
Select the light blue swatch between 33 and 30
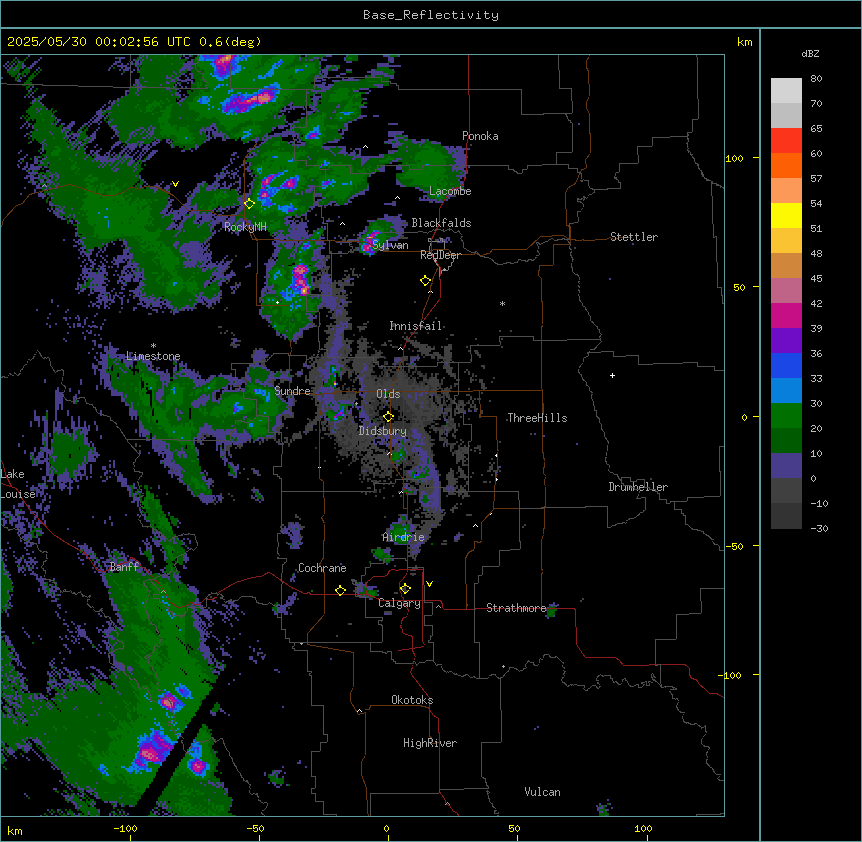click(x=786, y=391)
